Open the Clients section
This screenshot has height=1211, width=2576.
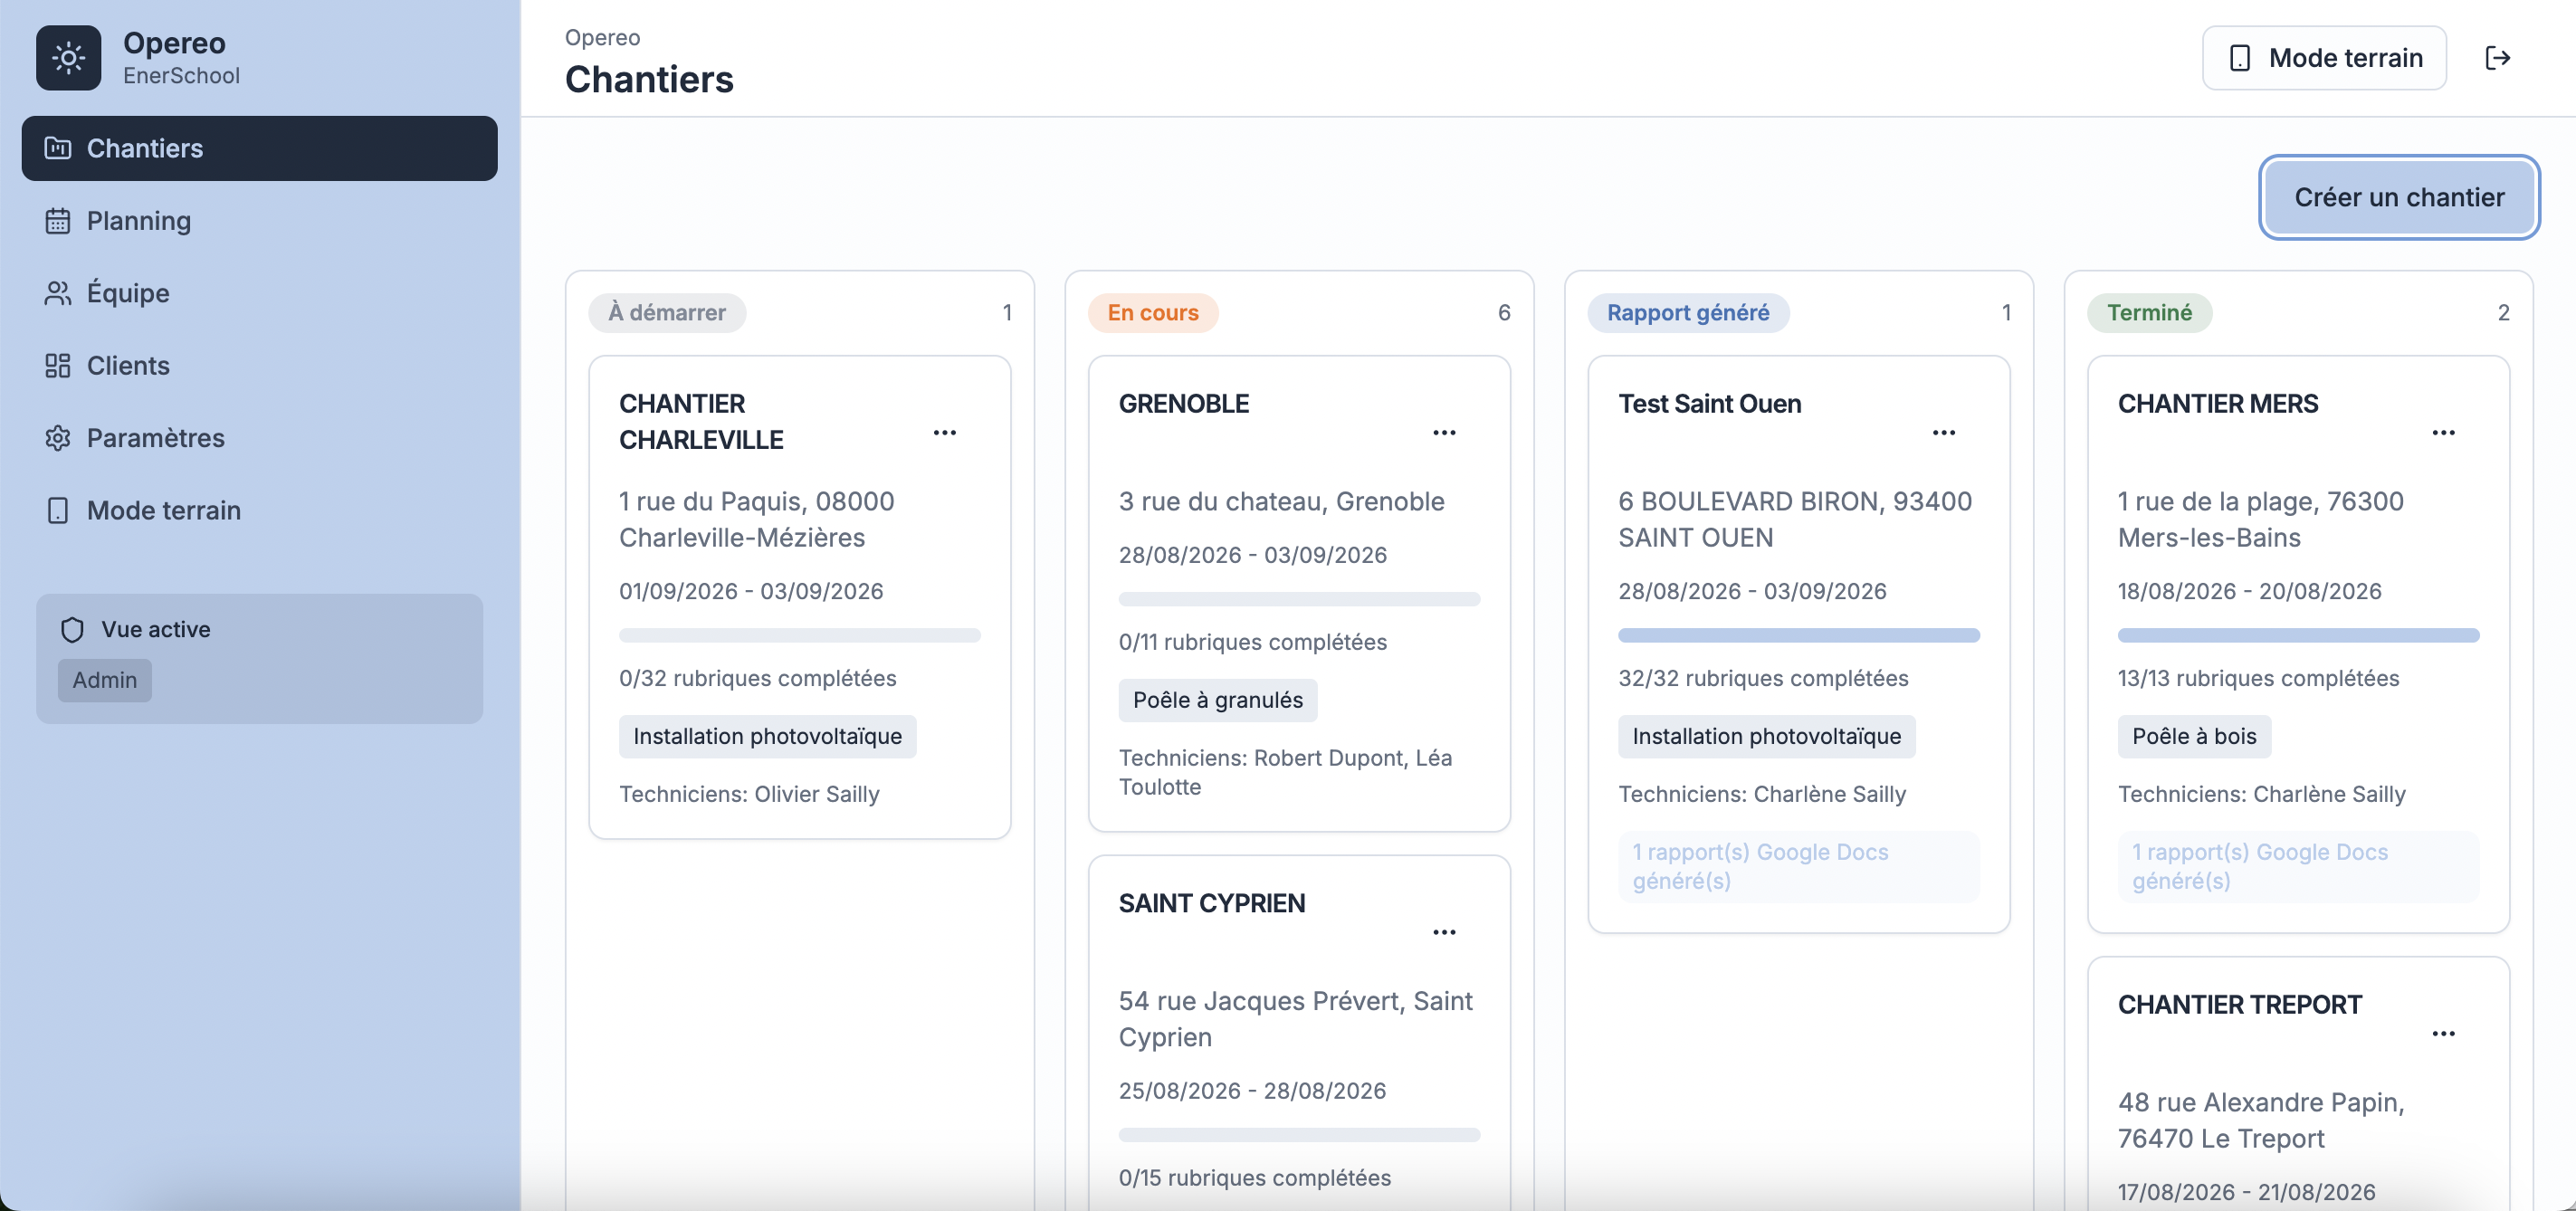pyautogui.click(x=259, y=366)
